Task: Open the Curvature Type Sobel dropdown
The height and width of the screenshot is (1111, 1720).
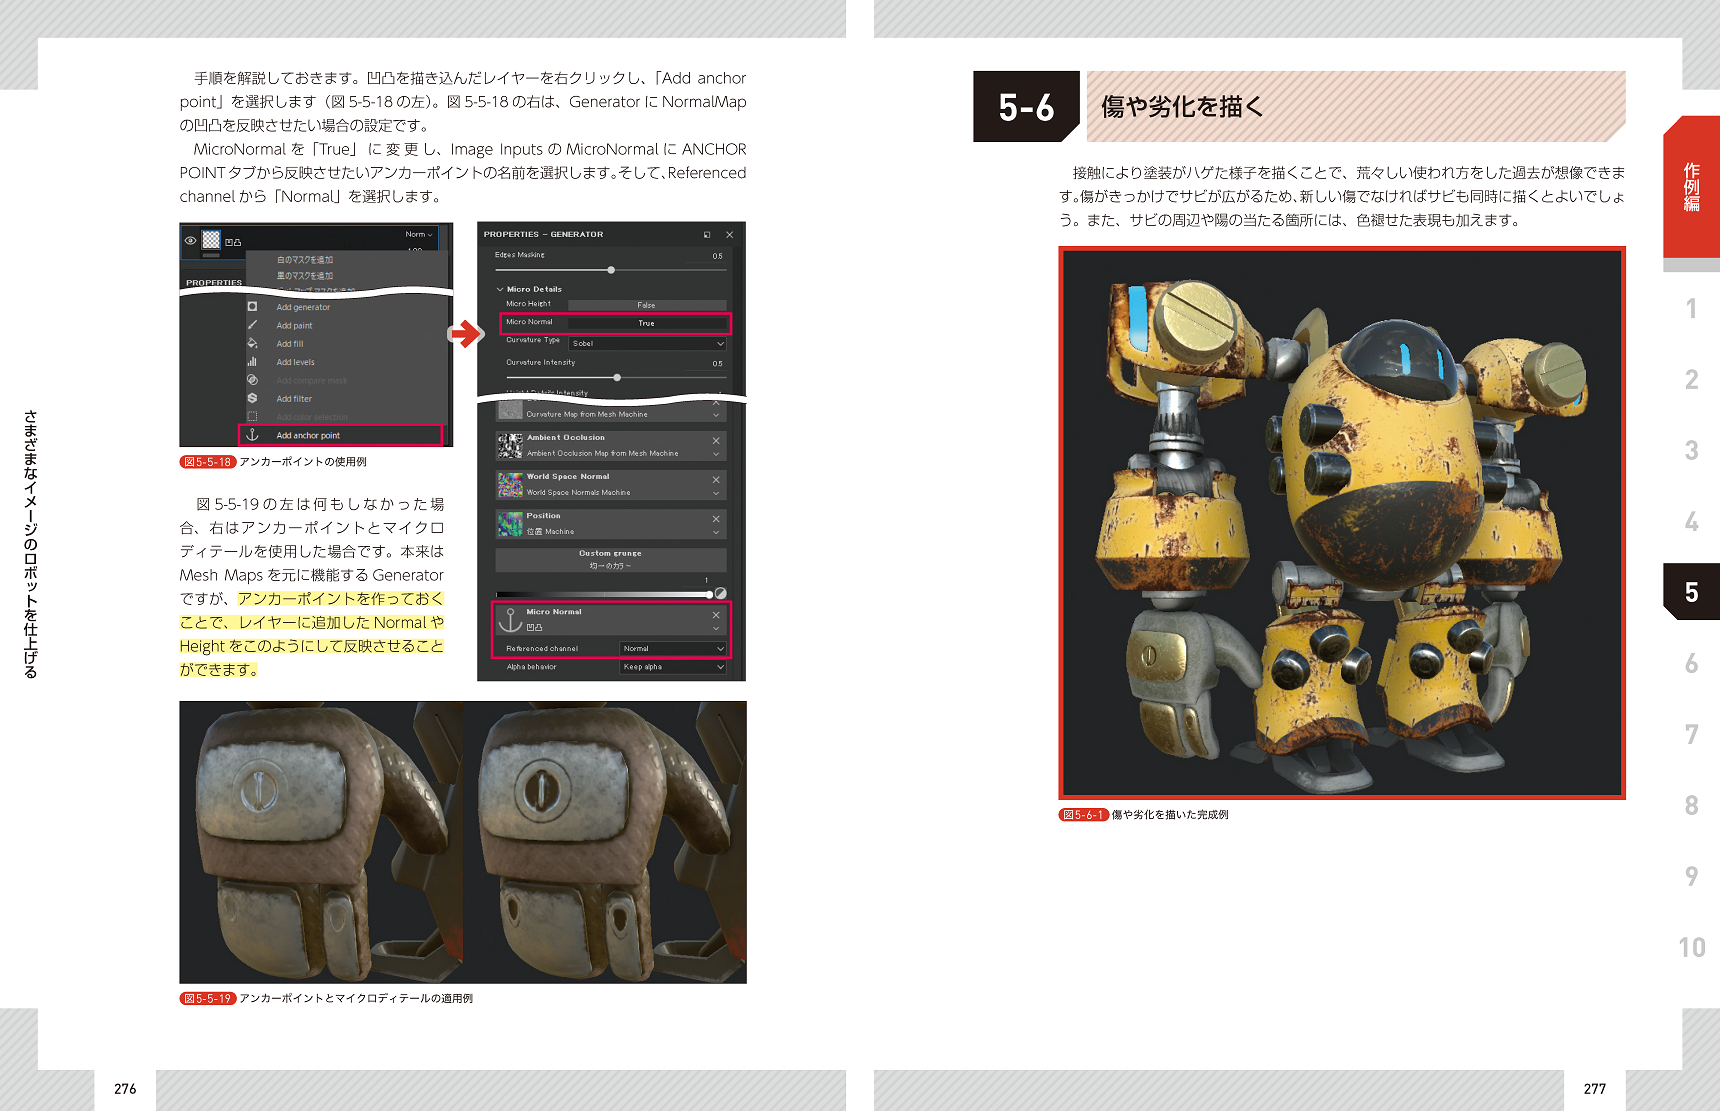Action: coord(647,343)
